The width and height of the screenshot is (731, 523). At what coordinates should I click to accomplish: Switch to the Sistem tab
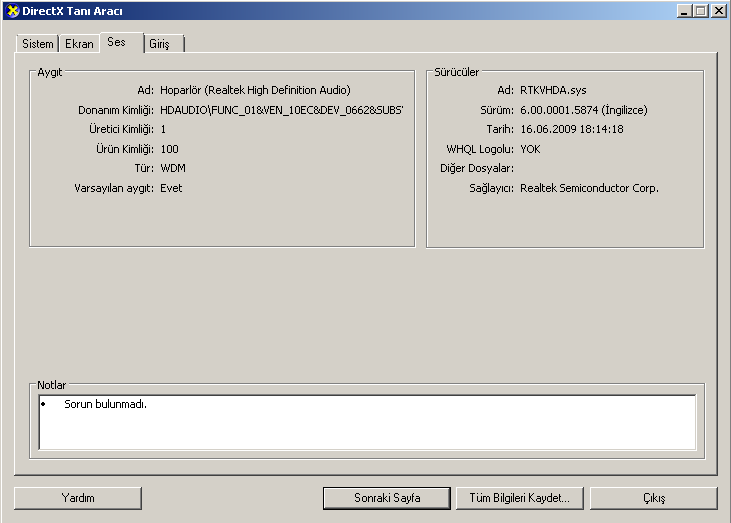tap(38, 44)
